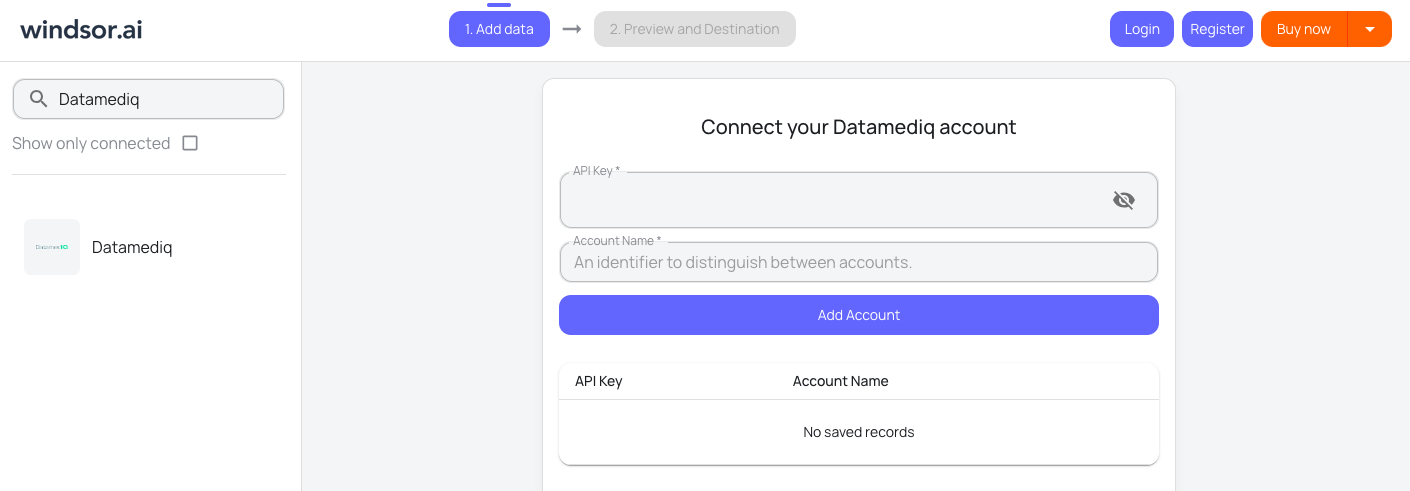Check the Show only connected checkbox
The height and width of the screenshot is (491, 1410).
coord(190,143)
